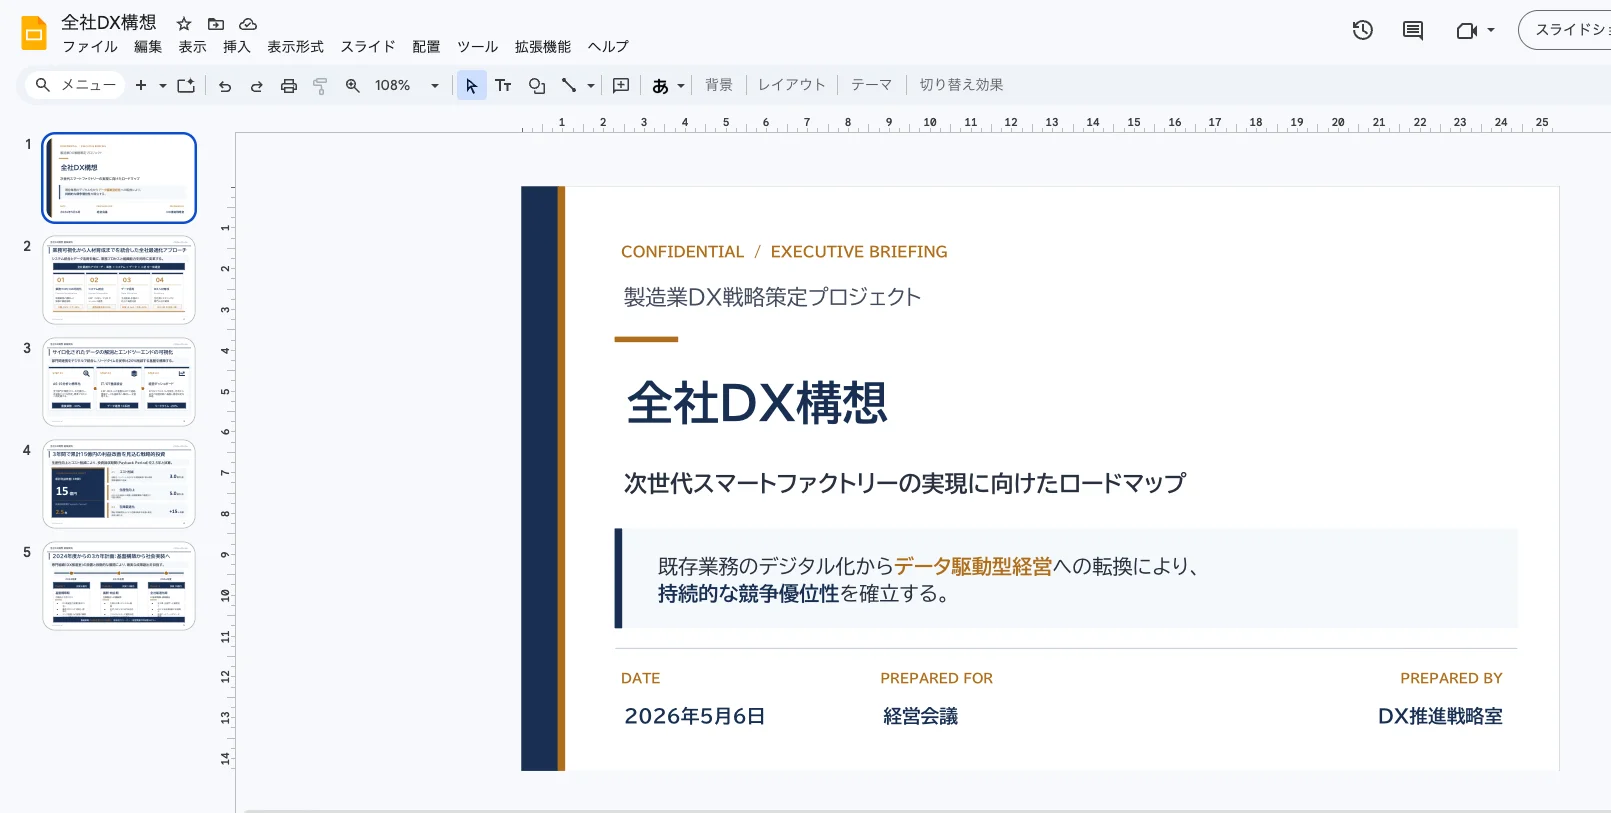Viewport: 1611px width, 813px height.
Task: Insert a shape tool
Action: click(537, 86)
